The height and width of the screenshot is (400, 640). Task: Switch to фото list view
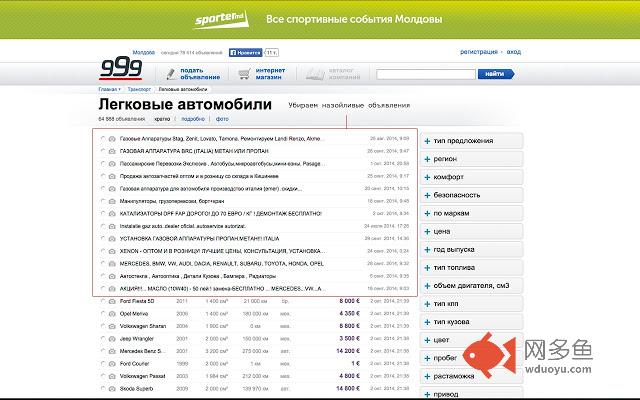222,119
